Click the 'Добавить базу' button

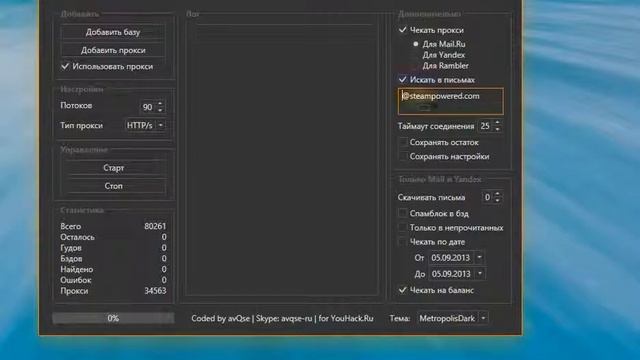click(113, 32)
